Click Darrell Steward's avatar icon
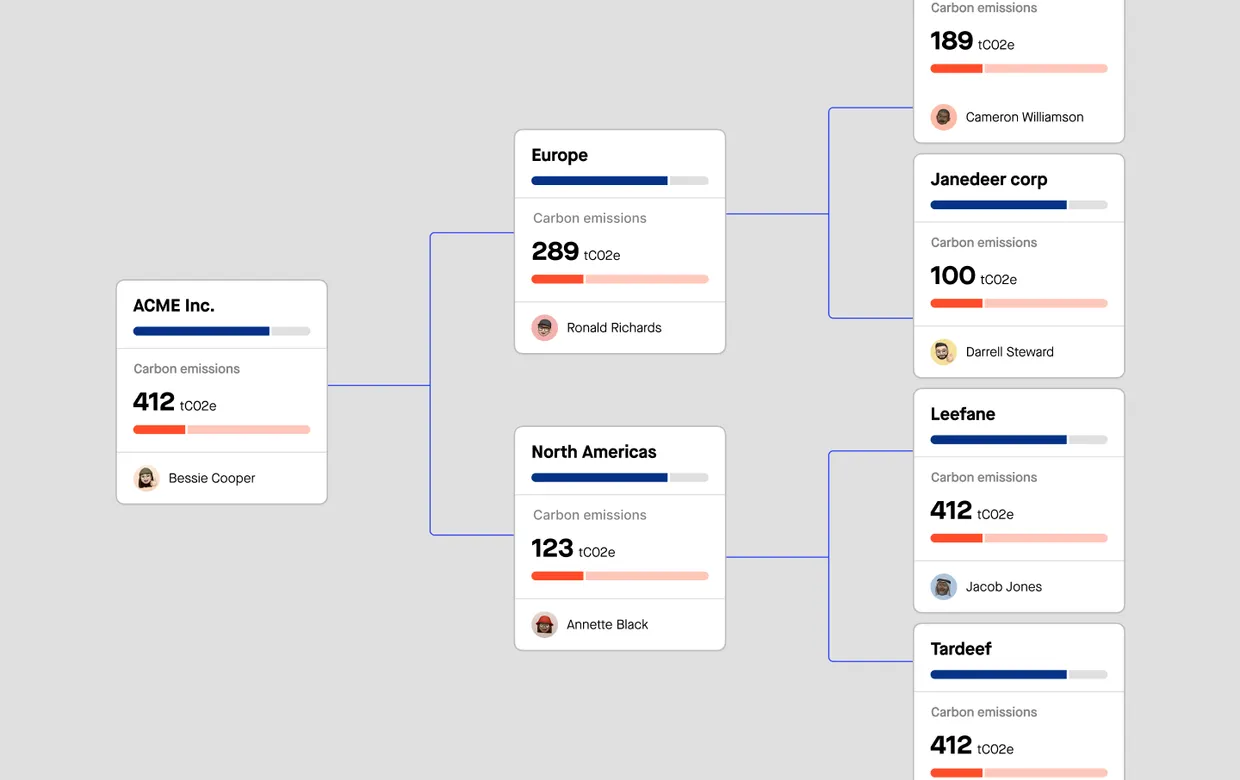The width and height of the screenshot is (1240, 780). coord(944,352)
